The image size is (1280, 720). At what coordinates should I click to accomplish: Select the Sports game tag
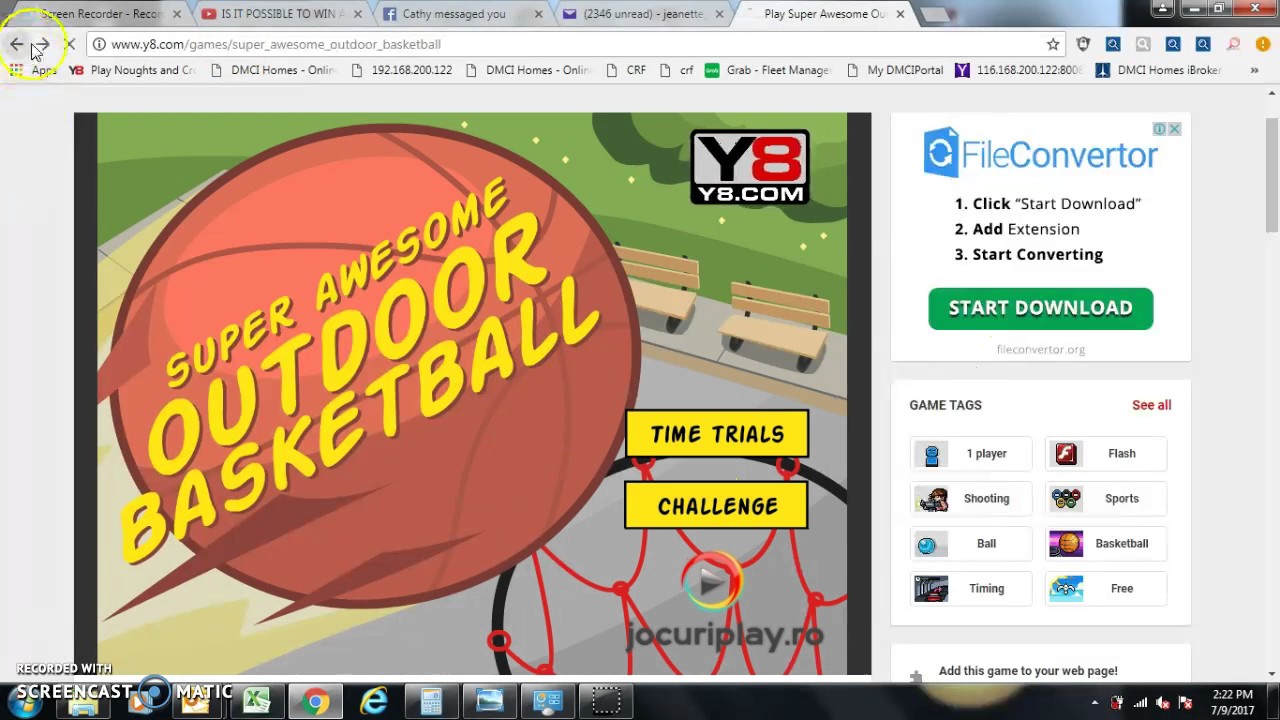tap(1106, 498)
